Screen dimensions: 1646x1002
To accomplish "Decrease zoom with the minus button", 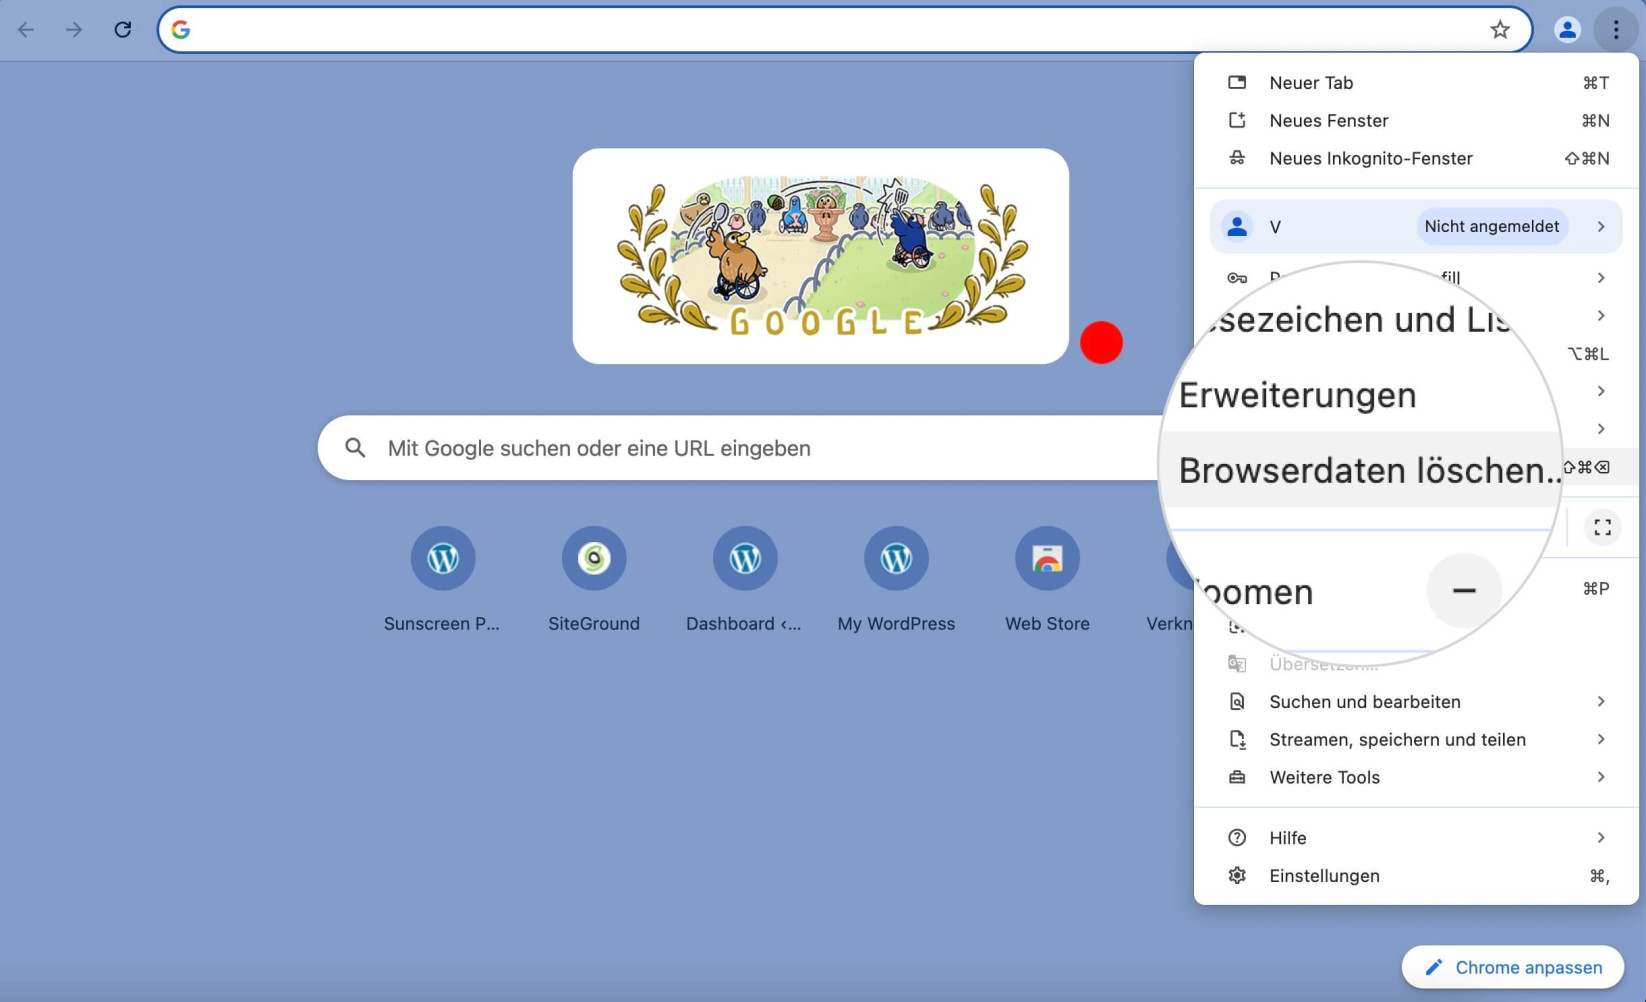I will 1464,591.
